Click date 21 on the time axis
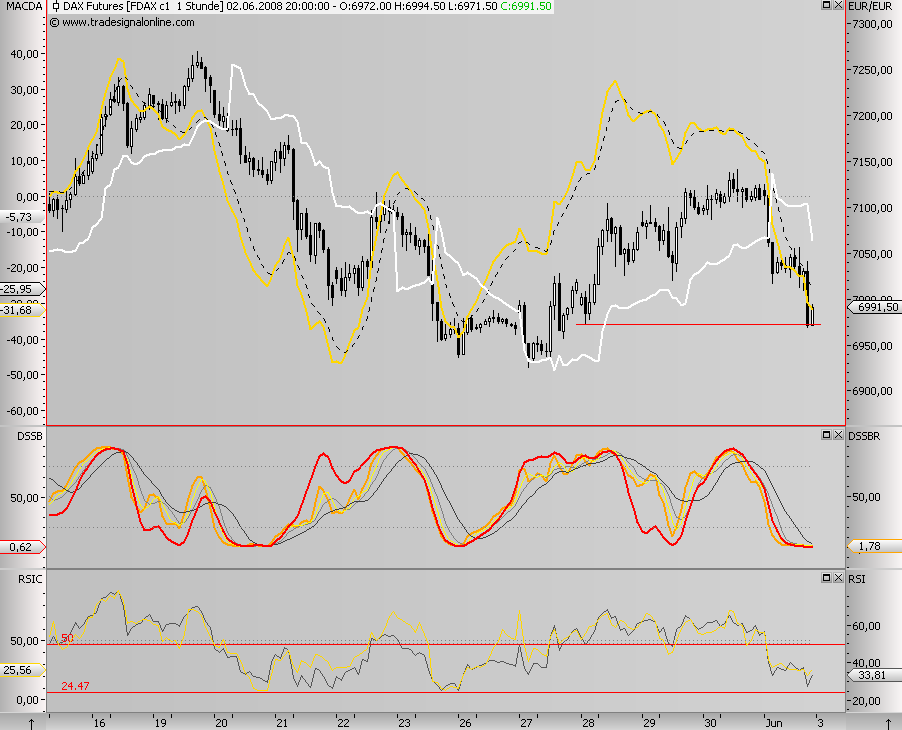This screenshot has width=902, height=730. 281,723
